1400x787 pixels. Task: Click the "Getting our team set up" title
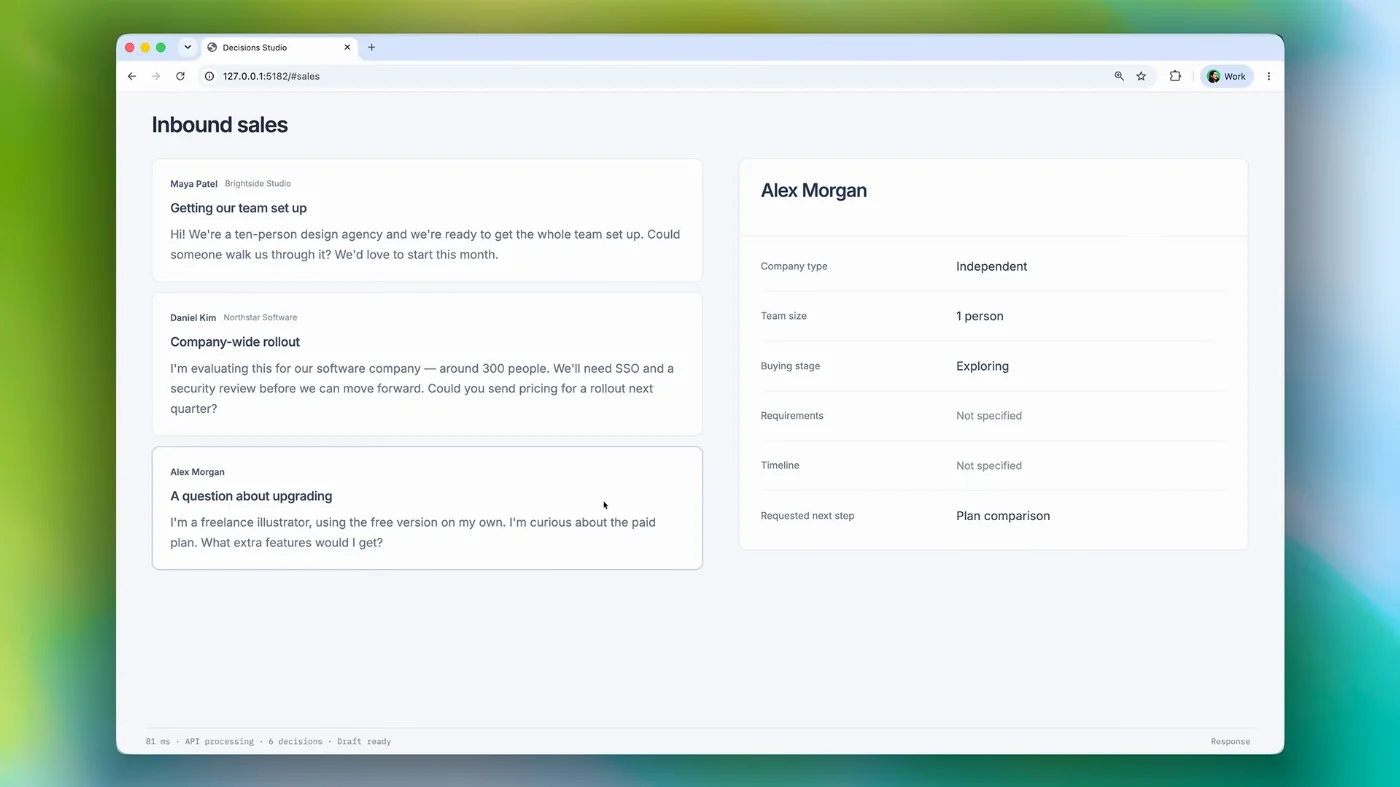click(238, 208)
